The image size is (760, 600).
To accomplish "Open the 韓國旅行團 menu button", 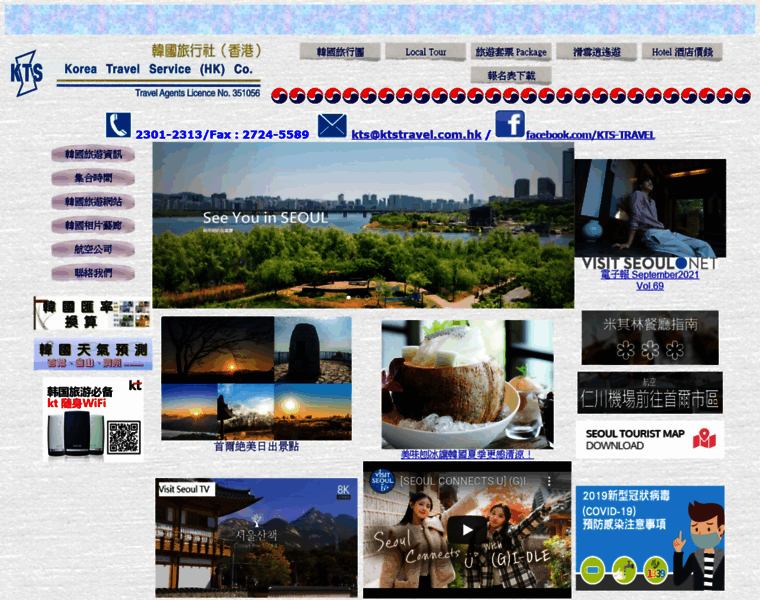I will coord(340,52).
